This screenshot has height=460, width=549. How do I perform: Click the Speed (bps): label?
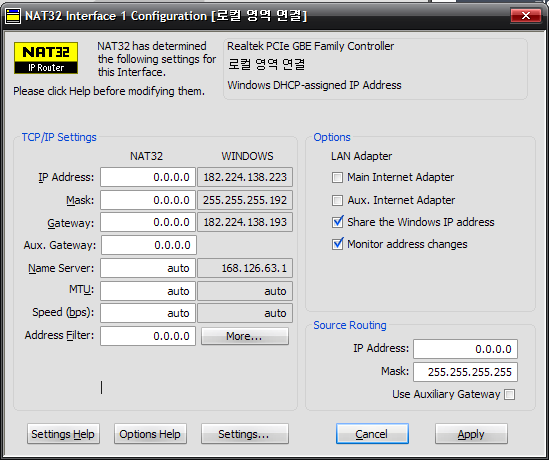63,312
